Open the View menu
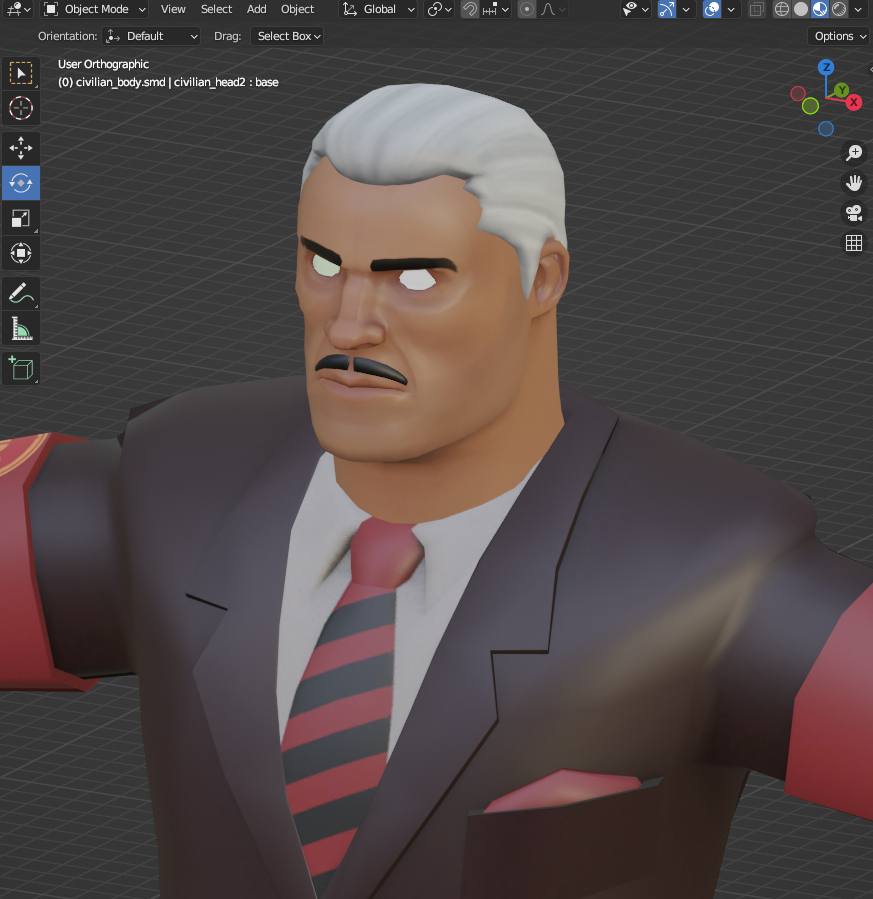The width and height of the screenshot is (873, 899). point(173,9)
